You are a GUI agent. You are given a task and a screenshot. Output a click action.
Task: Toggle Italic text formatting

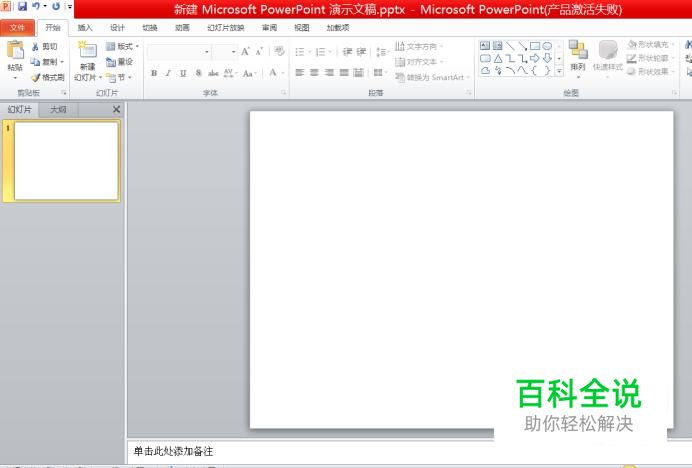(x=168, y=73)
